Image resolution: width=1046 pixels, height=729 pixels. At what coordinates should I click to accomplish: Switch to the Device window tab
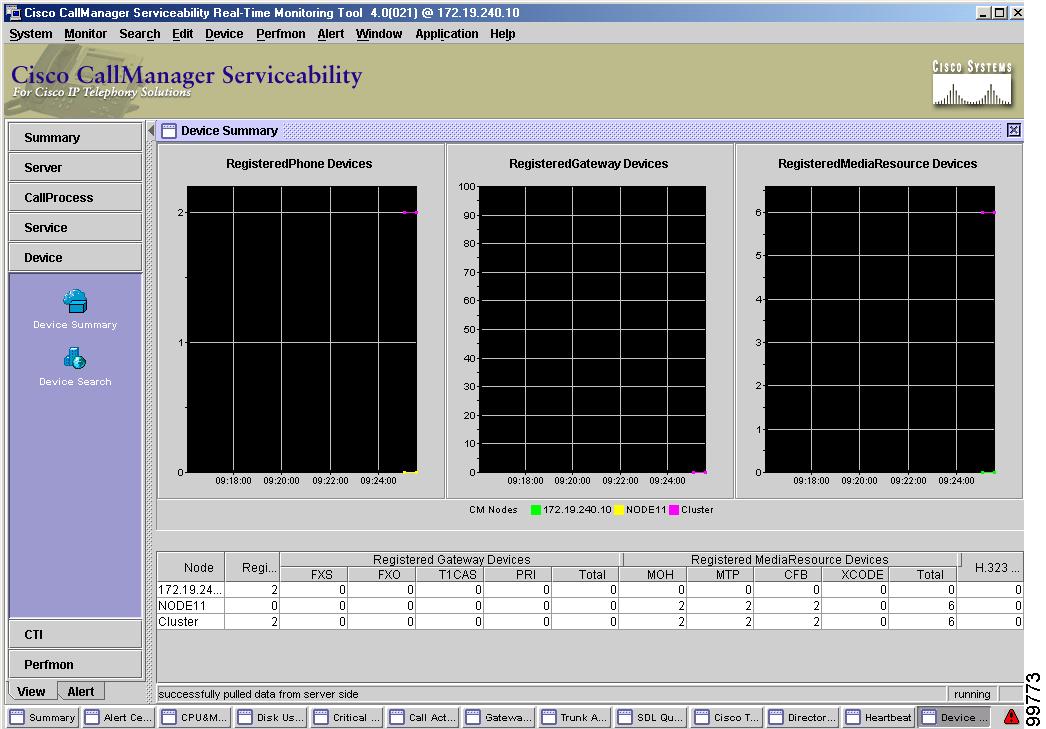[955, 717]
